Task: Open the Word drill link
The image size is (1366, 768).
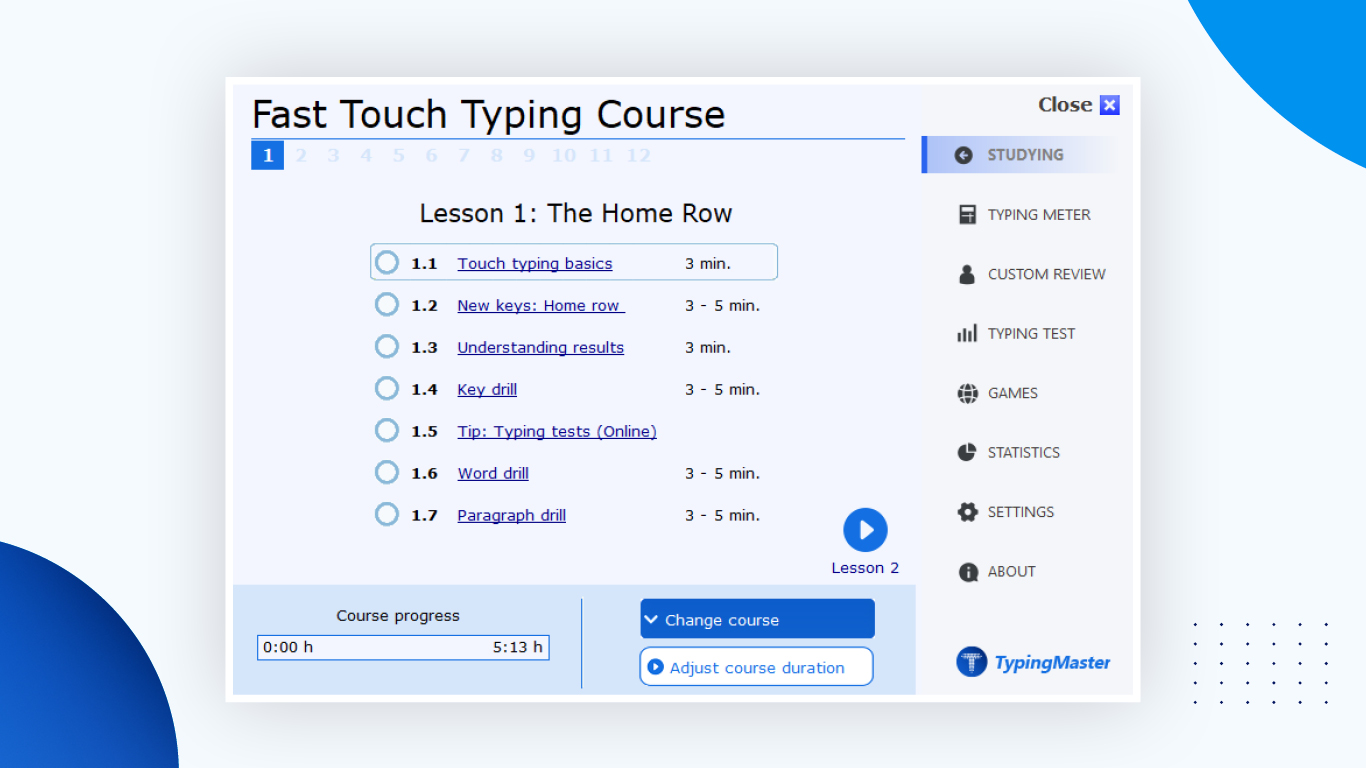Action: (493, 474)
